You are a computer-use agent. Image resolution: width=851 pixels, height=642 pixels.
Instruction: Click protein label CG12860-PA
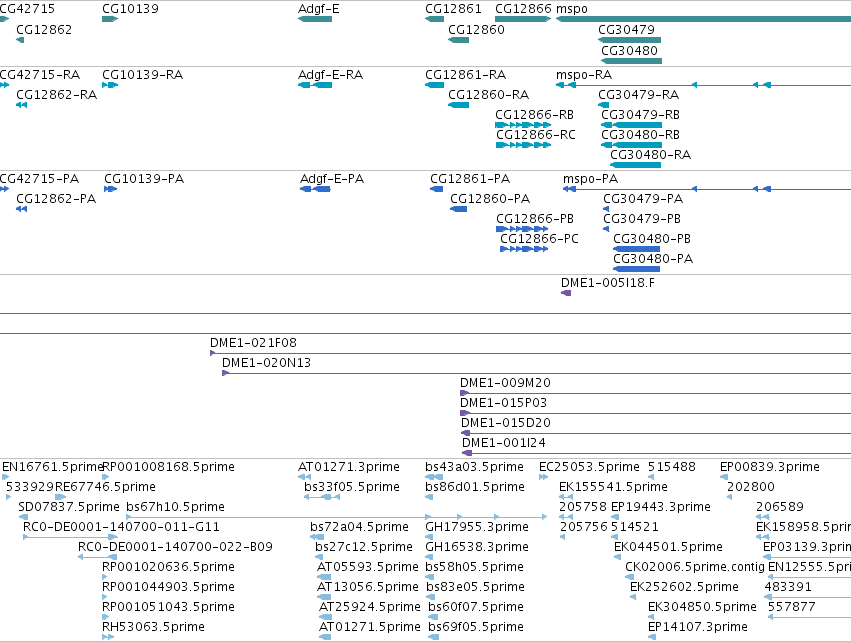tap(490, 199)
